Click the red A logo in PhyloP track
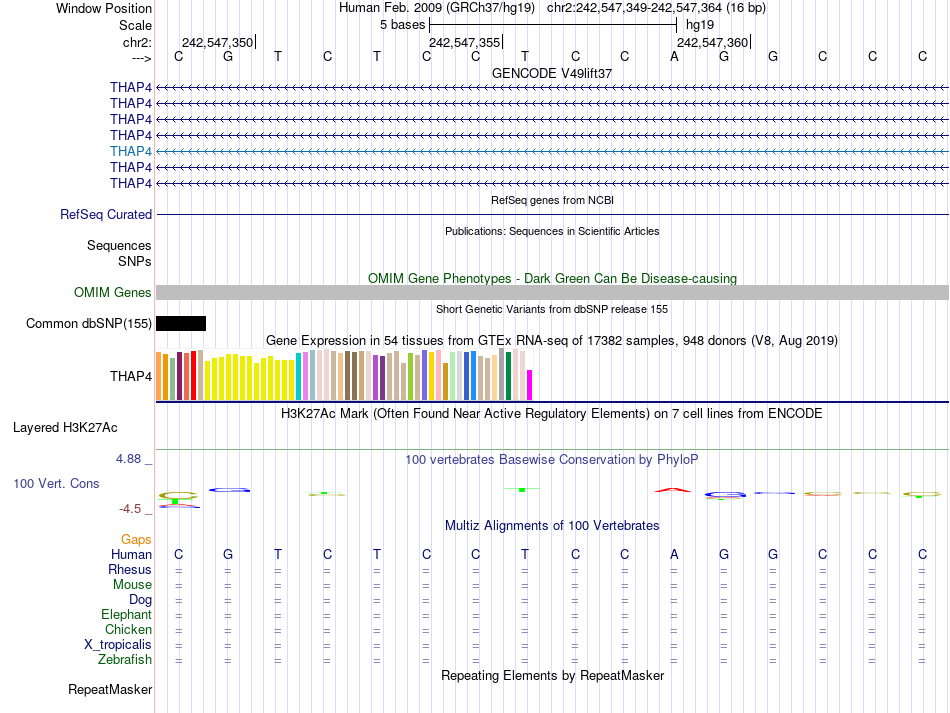This screenshot has height=713, width=950. (x=673, y=489)
